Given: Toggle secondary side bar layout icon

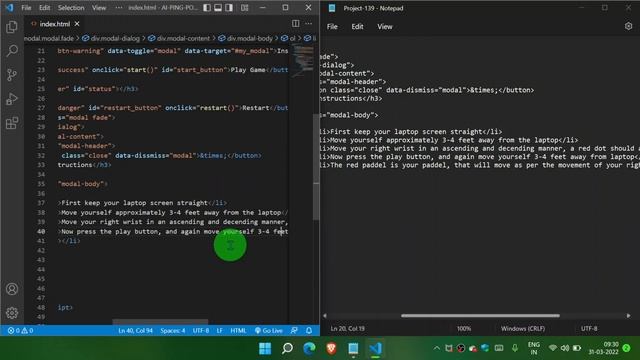Looking at the screenshot, I should tap(229, 8).
